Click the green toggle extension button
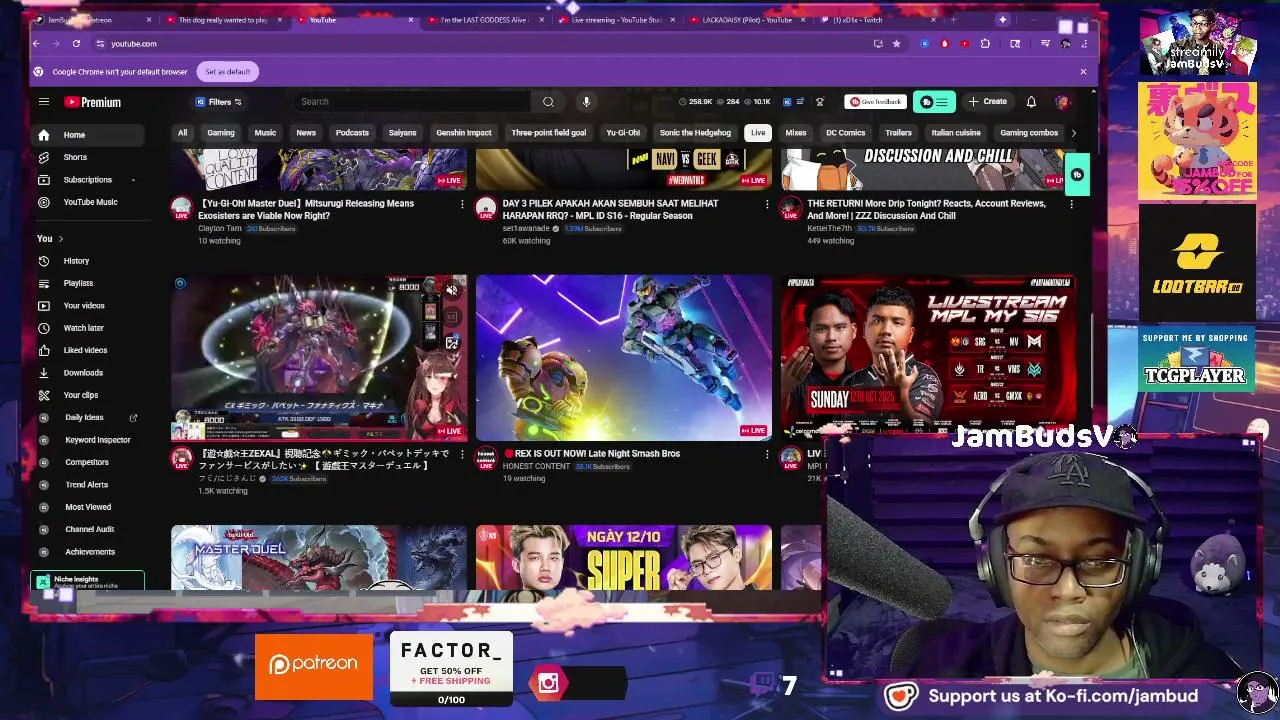Viewport: 1280px width, 720px height. pos(934,102)
